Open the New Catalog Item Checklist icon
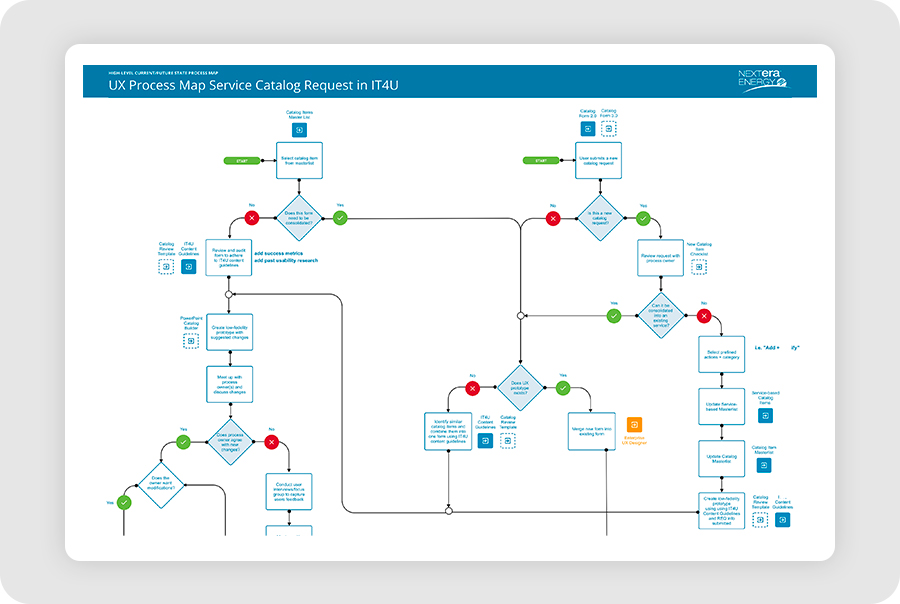This screenshot has height=604, width=900. [x=699, y=267]
